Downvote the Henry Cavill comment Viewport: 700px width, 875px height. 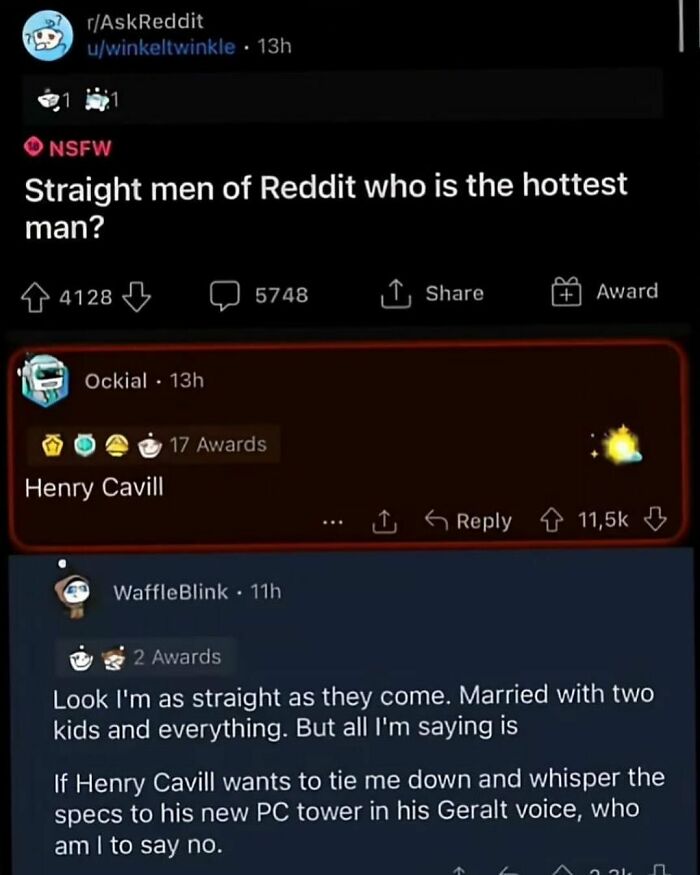653,520
